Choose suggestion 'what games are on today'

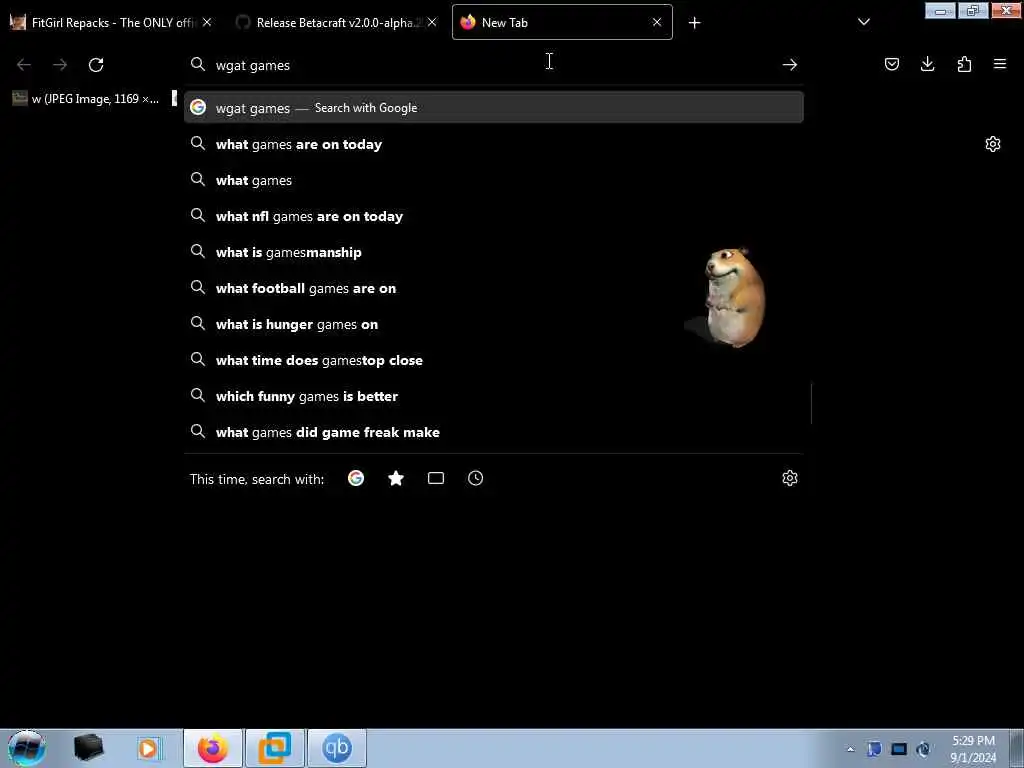[x=494, y=144]
